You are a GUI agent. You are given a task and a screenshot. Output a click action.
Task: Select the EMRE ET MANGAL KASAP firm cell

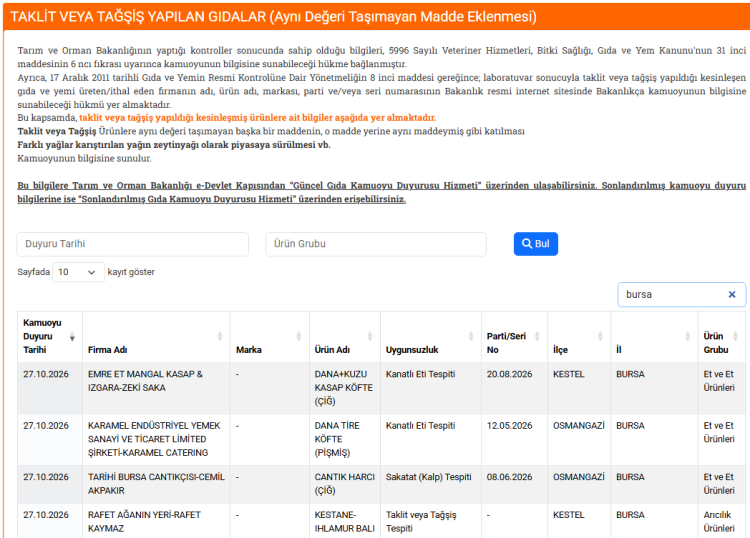tap(156, 388)
